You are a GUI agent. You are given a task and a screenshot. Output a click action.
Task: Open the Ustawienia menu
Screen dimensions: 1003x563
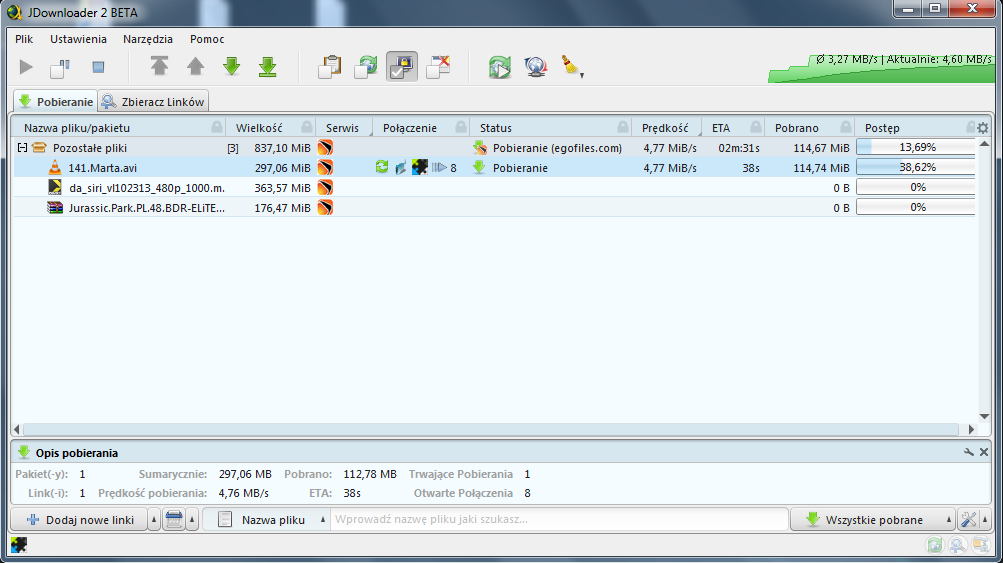78,39
